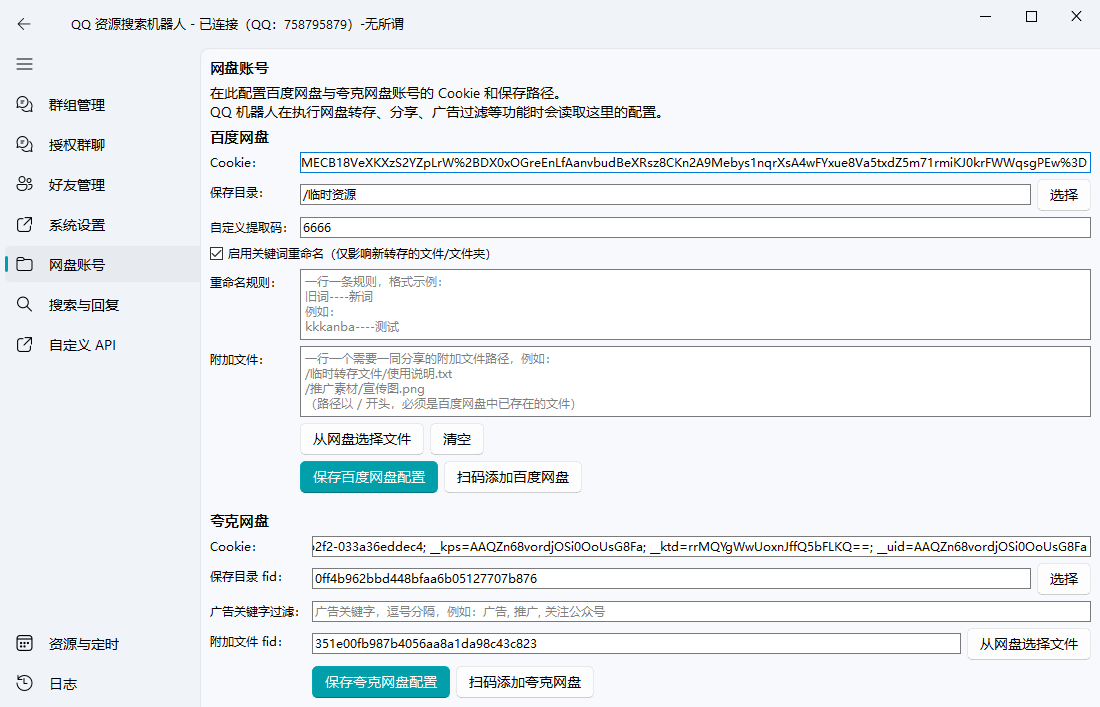Click the back arrow in the title bar
Image resolution: width=1100 pixels, height=707 pixels.
tap(23, 24)
